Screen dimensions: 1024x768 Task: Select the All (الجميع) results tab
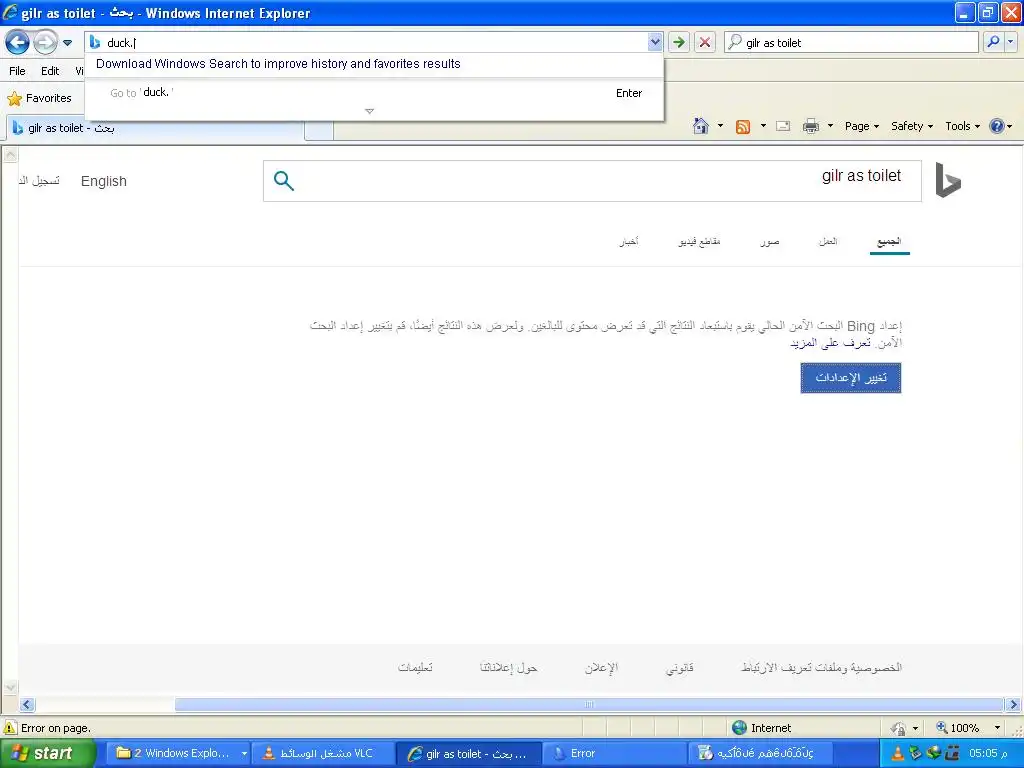[889, 242]
